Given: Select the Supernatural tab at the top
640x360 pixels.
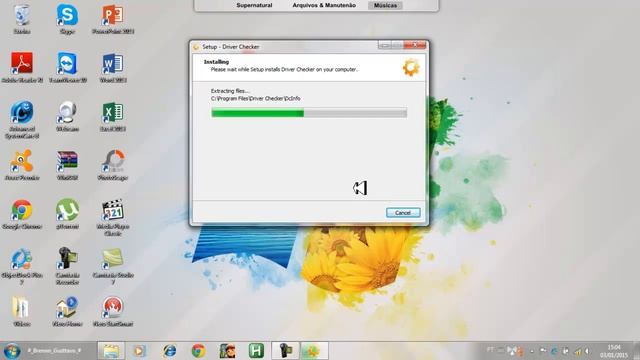Looking at the screenshot, I should point(254,5).
